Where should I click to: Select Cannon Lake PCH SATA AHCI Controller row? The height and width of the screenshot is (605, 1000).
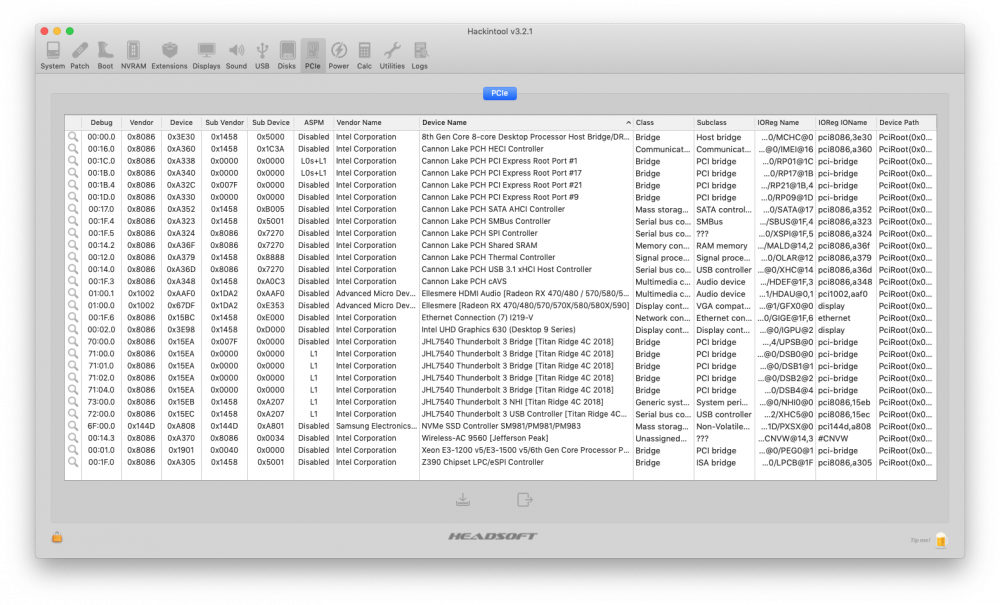point(500,209)
